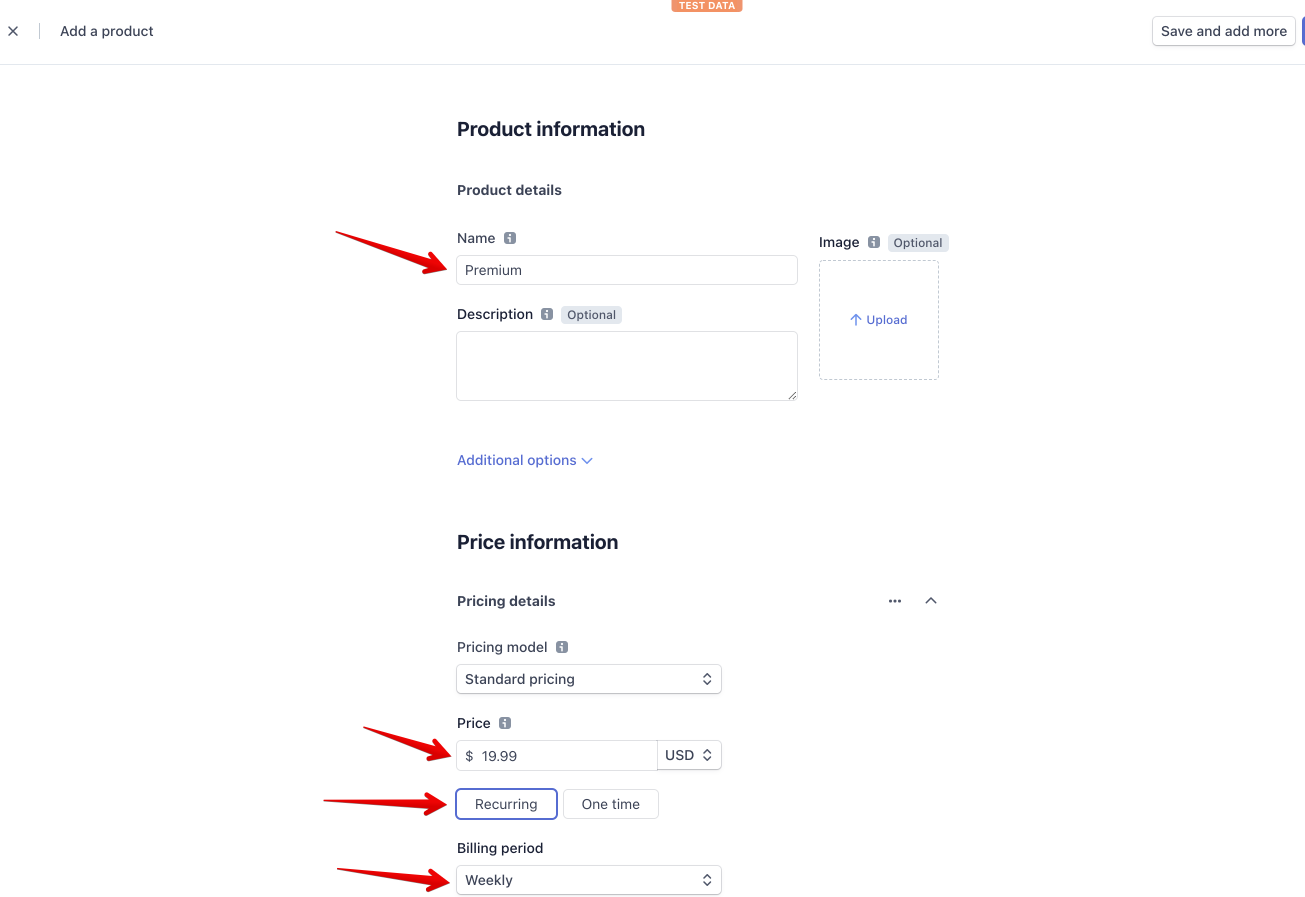Click into the Name field containing Premium
Image resolution: width=1305 pixels, height=897 pixels.
pos(627,270)
